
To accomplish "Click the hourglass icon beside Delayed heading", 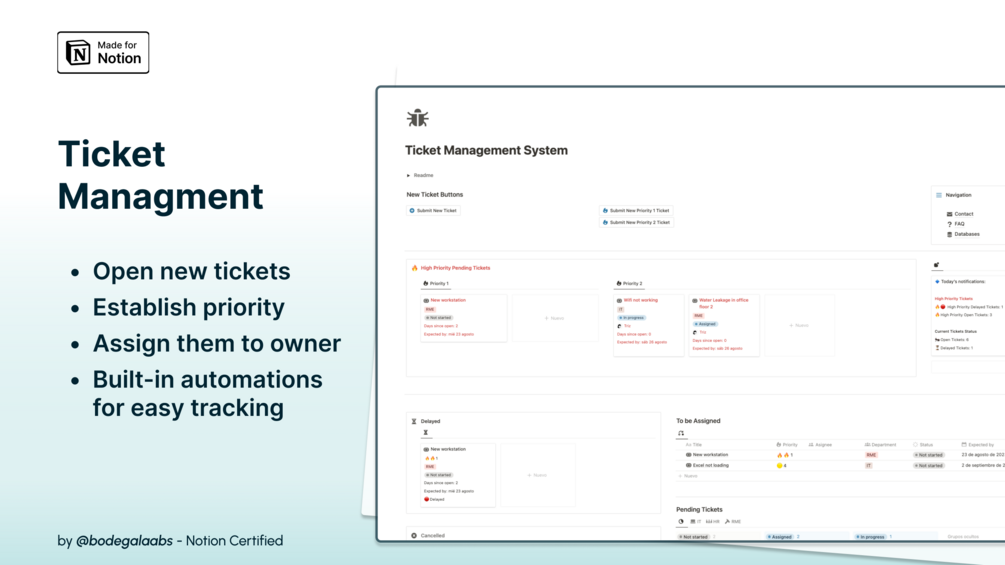I will 414,422.
